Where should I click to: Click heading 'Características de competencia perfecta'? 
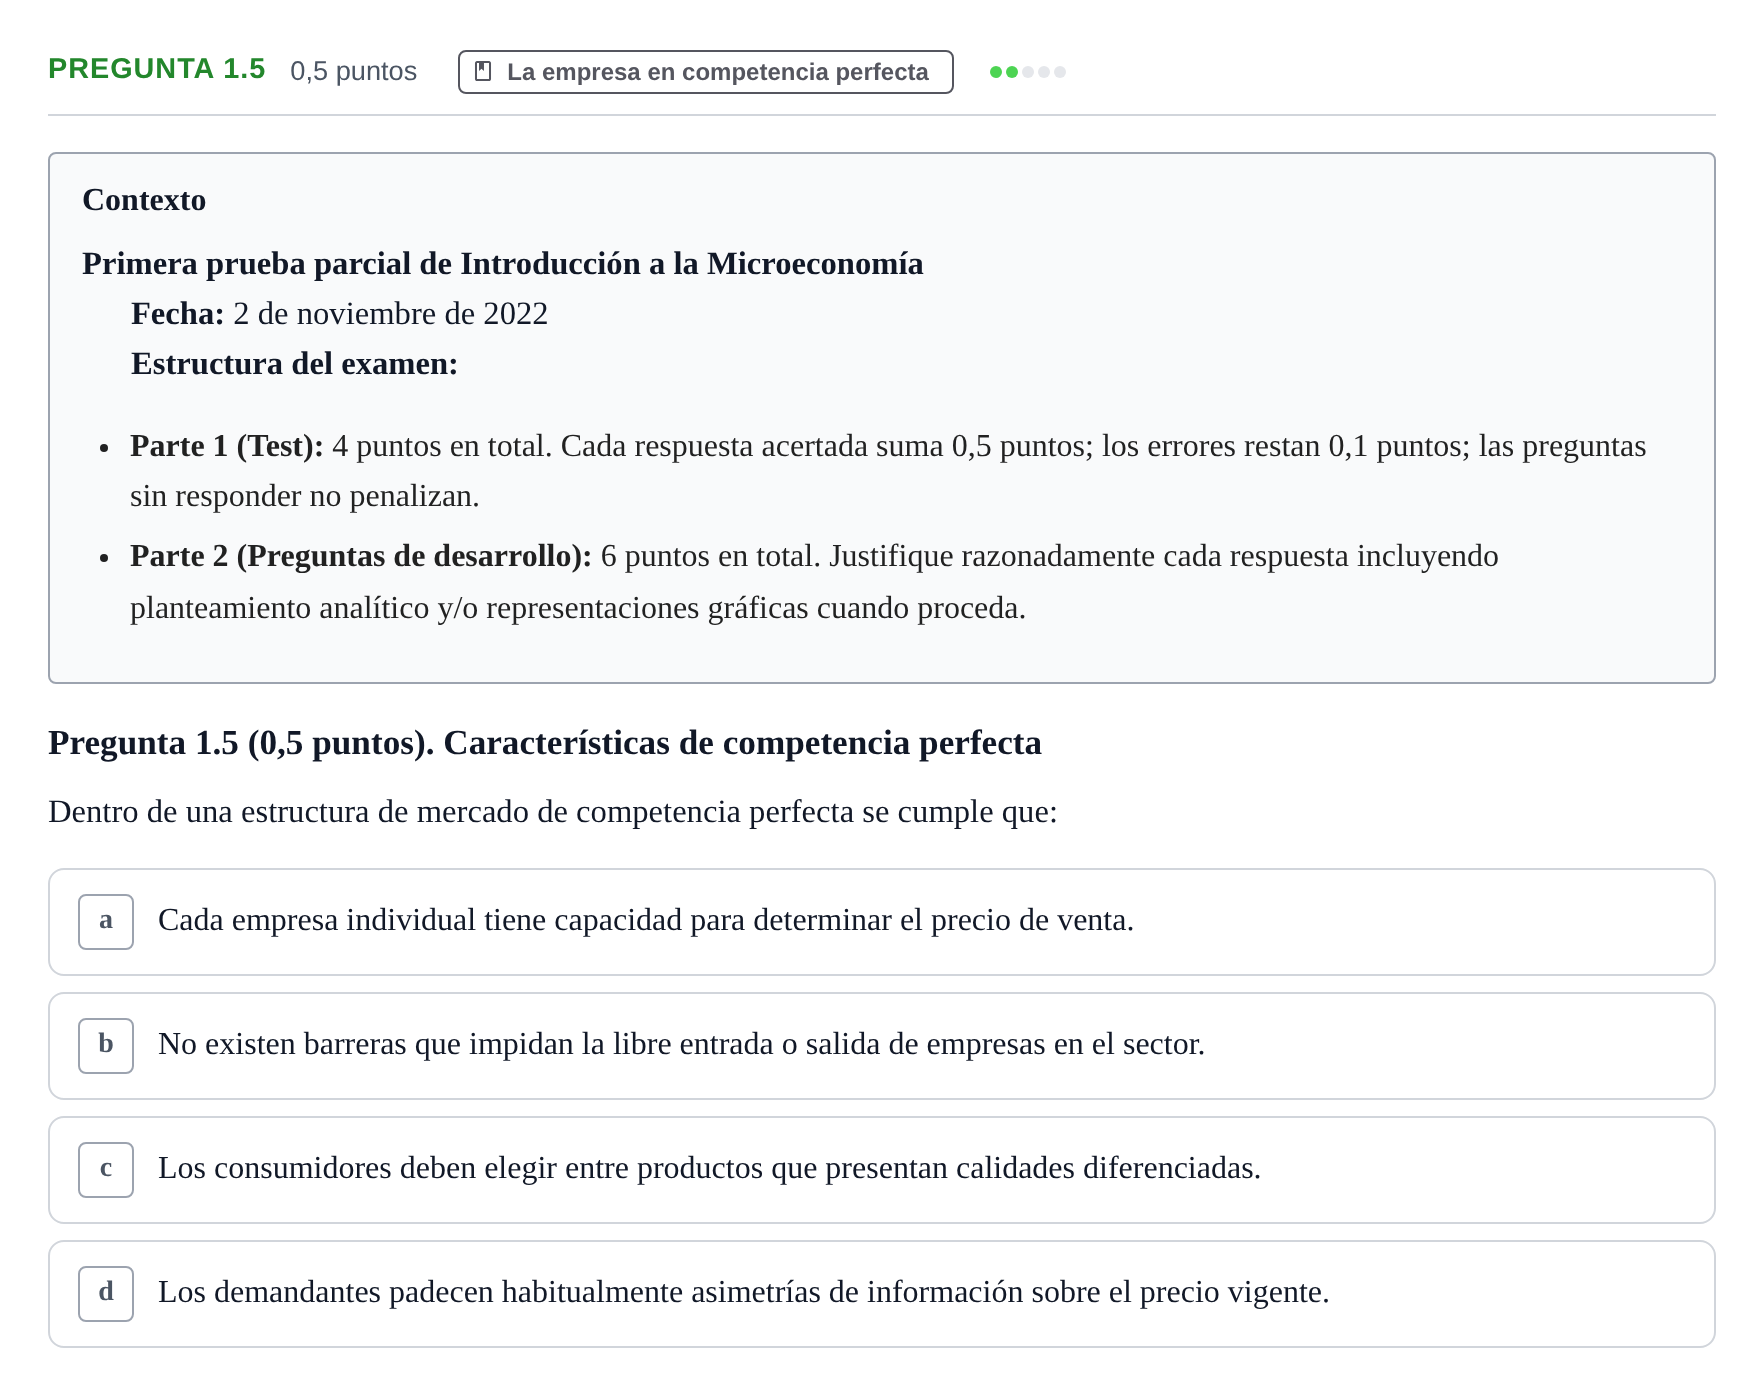[742, 743]
